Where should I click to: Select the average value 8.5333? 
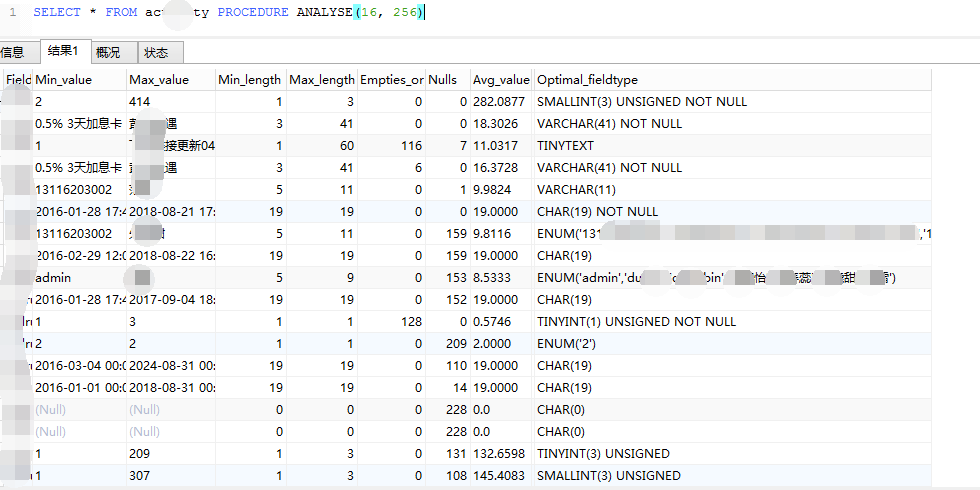501,278
